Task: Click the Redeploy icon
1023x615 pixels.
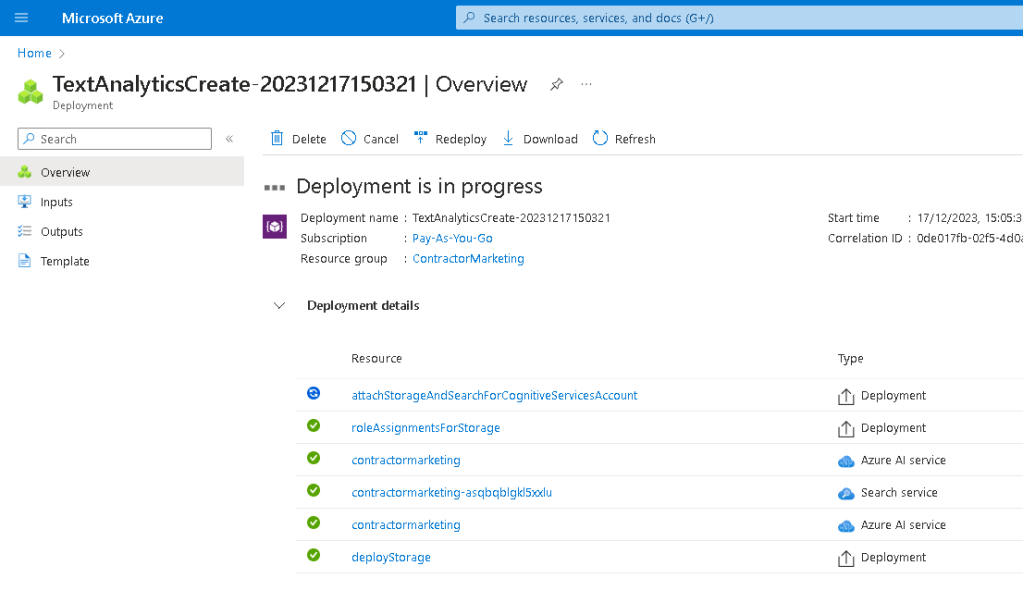Action: 421,138
